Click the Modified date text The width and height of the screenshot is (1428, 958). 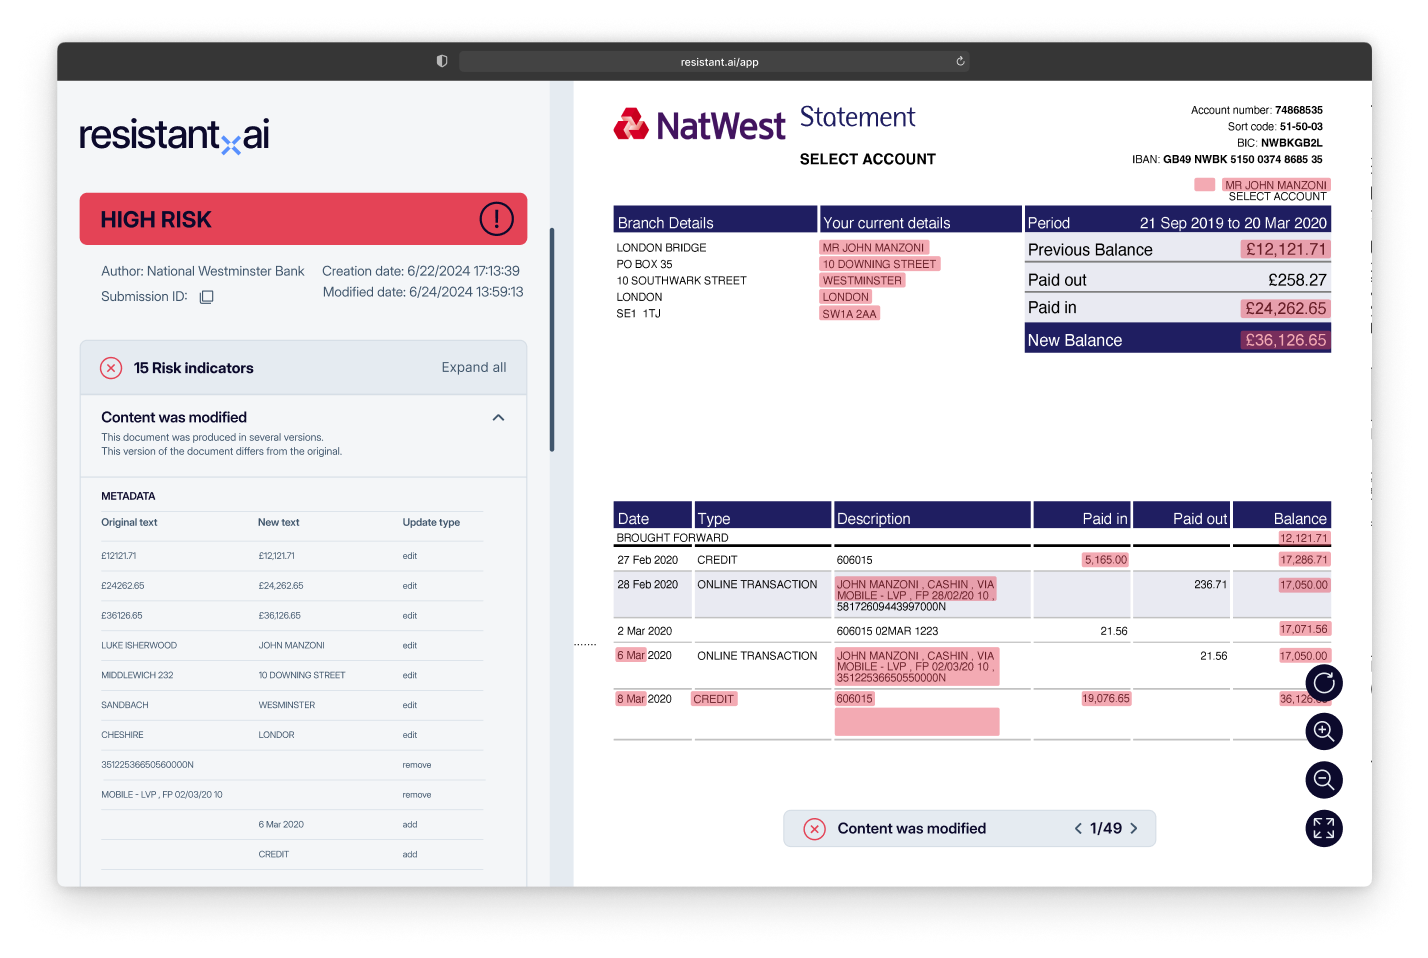[423, 292]
